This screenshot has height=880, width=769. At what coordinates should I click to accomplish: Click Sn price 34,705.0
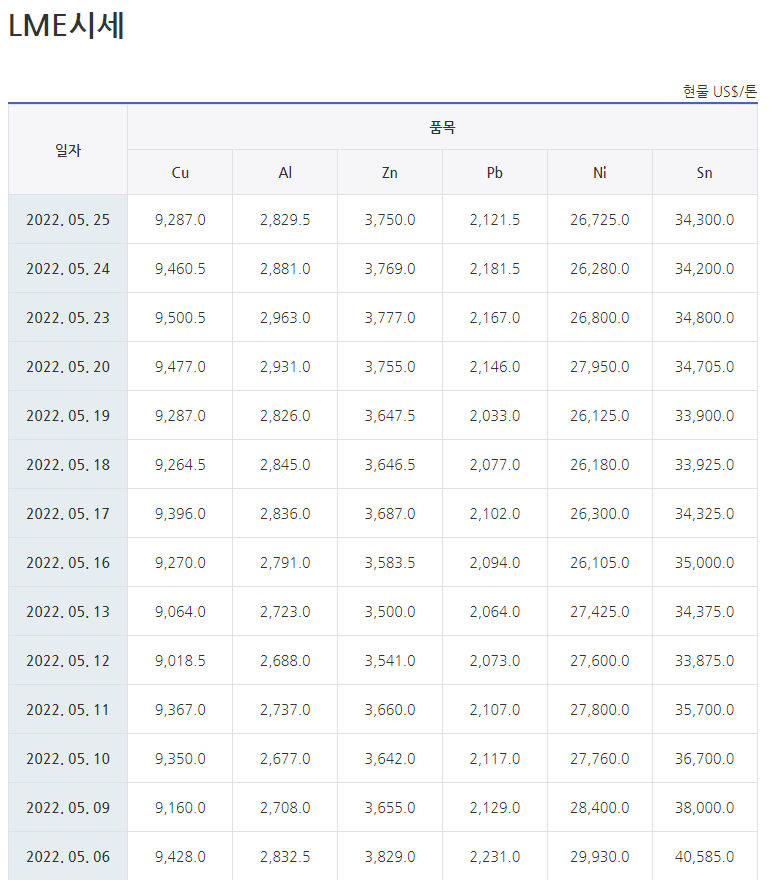pos(705,366)
